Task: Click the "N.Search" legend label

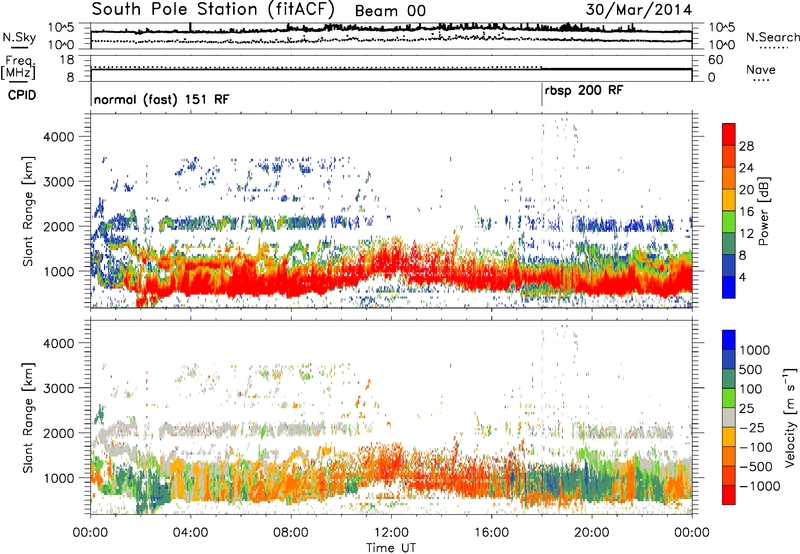Action: click(772, 37)
